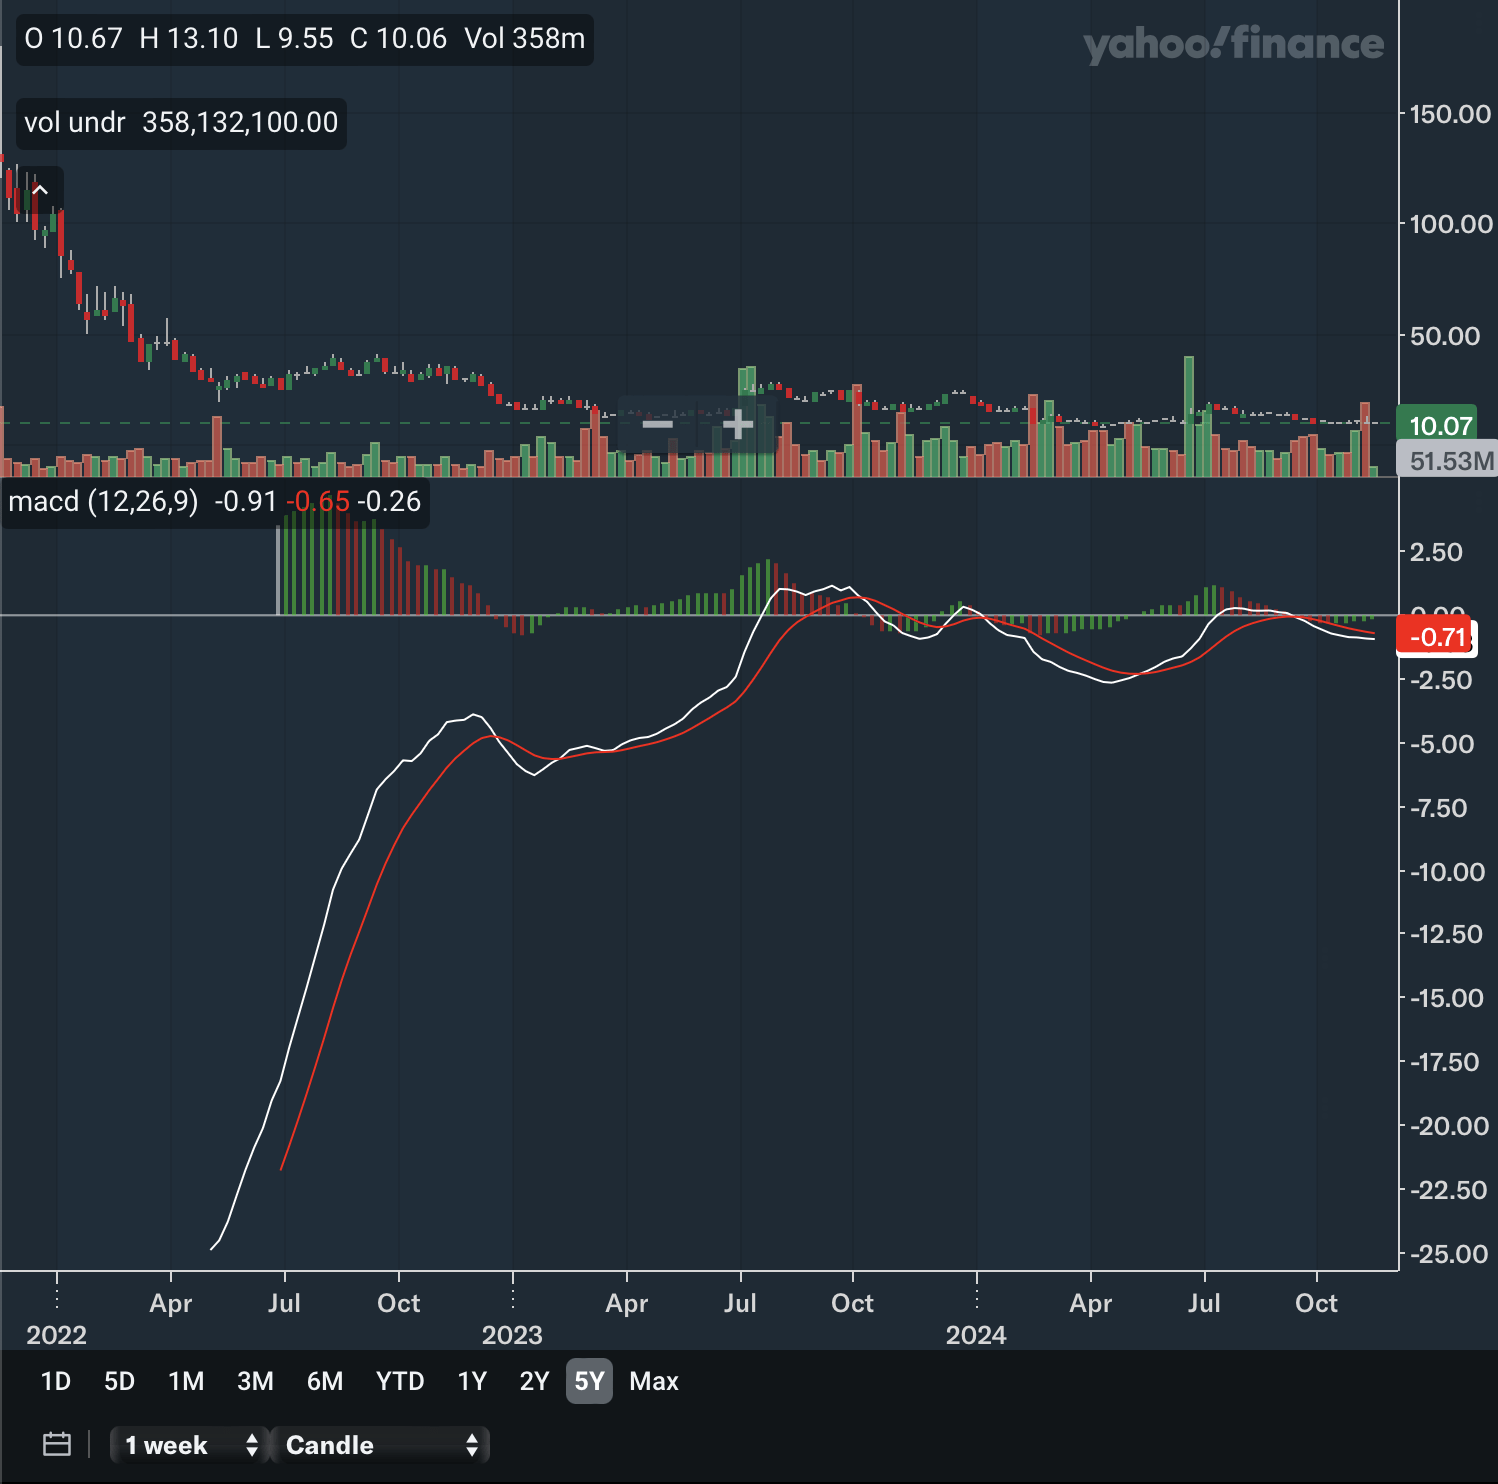The width and height of the screenshot is (1498, 1484).
Task: Choose the 6M time range
Action: click(325, 1381)
